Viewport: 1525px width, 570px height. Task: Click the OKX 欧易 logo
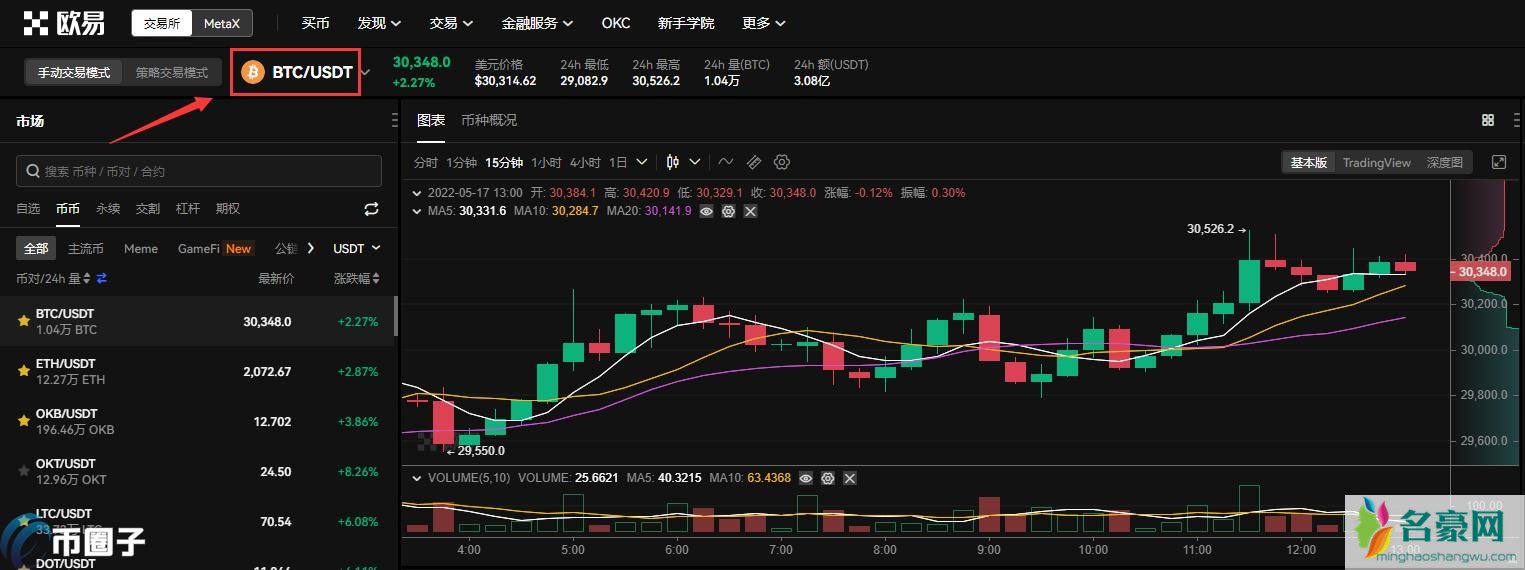64,22
